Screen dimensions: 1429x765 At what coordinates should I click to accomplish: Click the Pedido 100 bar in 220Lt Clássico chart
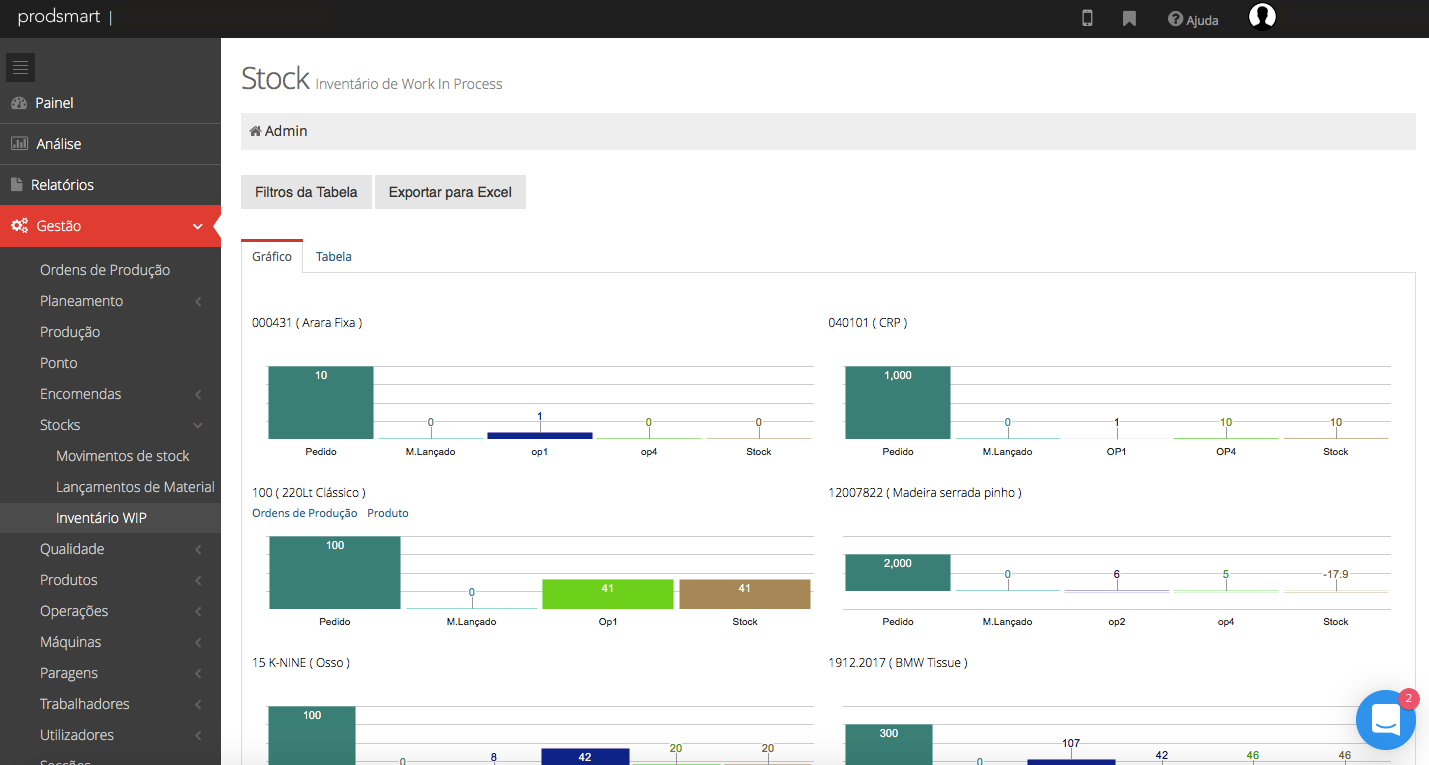pos(335,572)
